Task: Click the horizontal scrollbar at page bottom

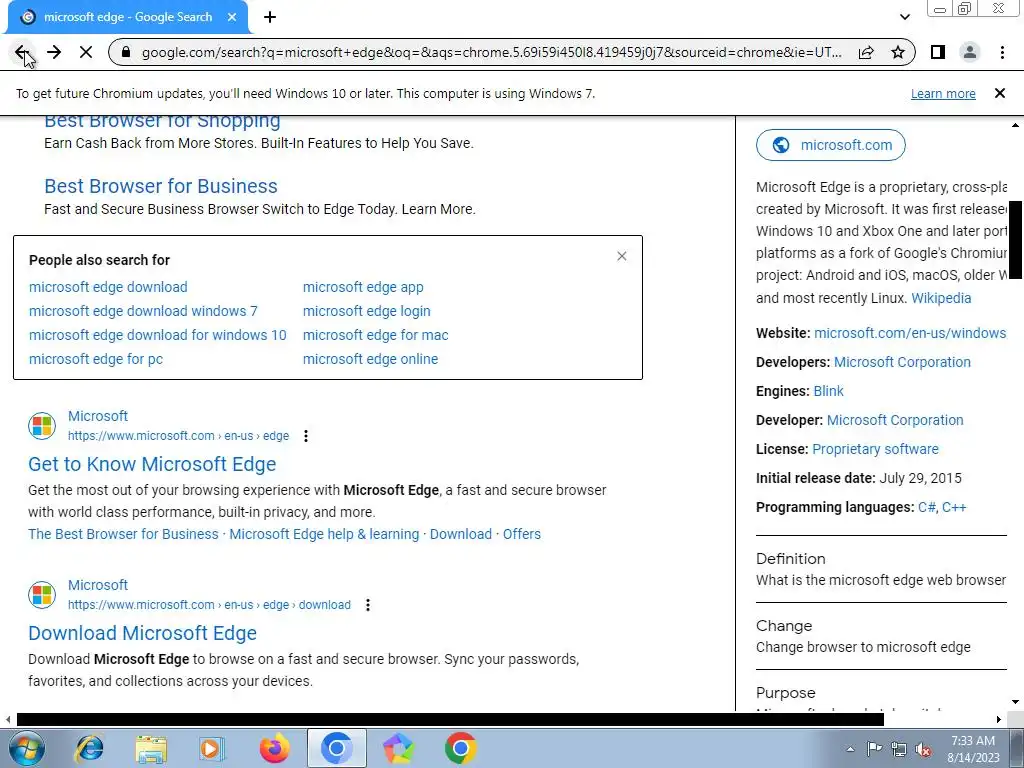Action: point(450,720)
